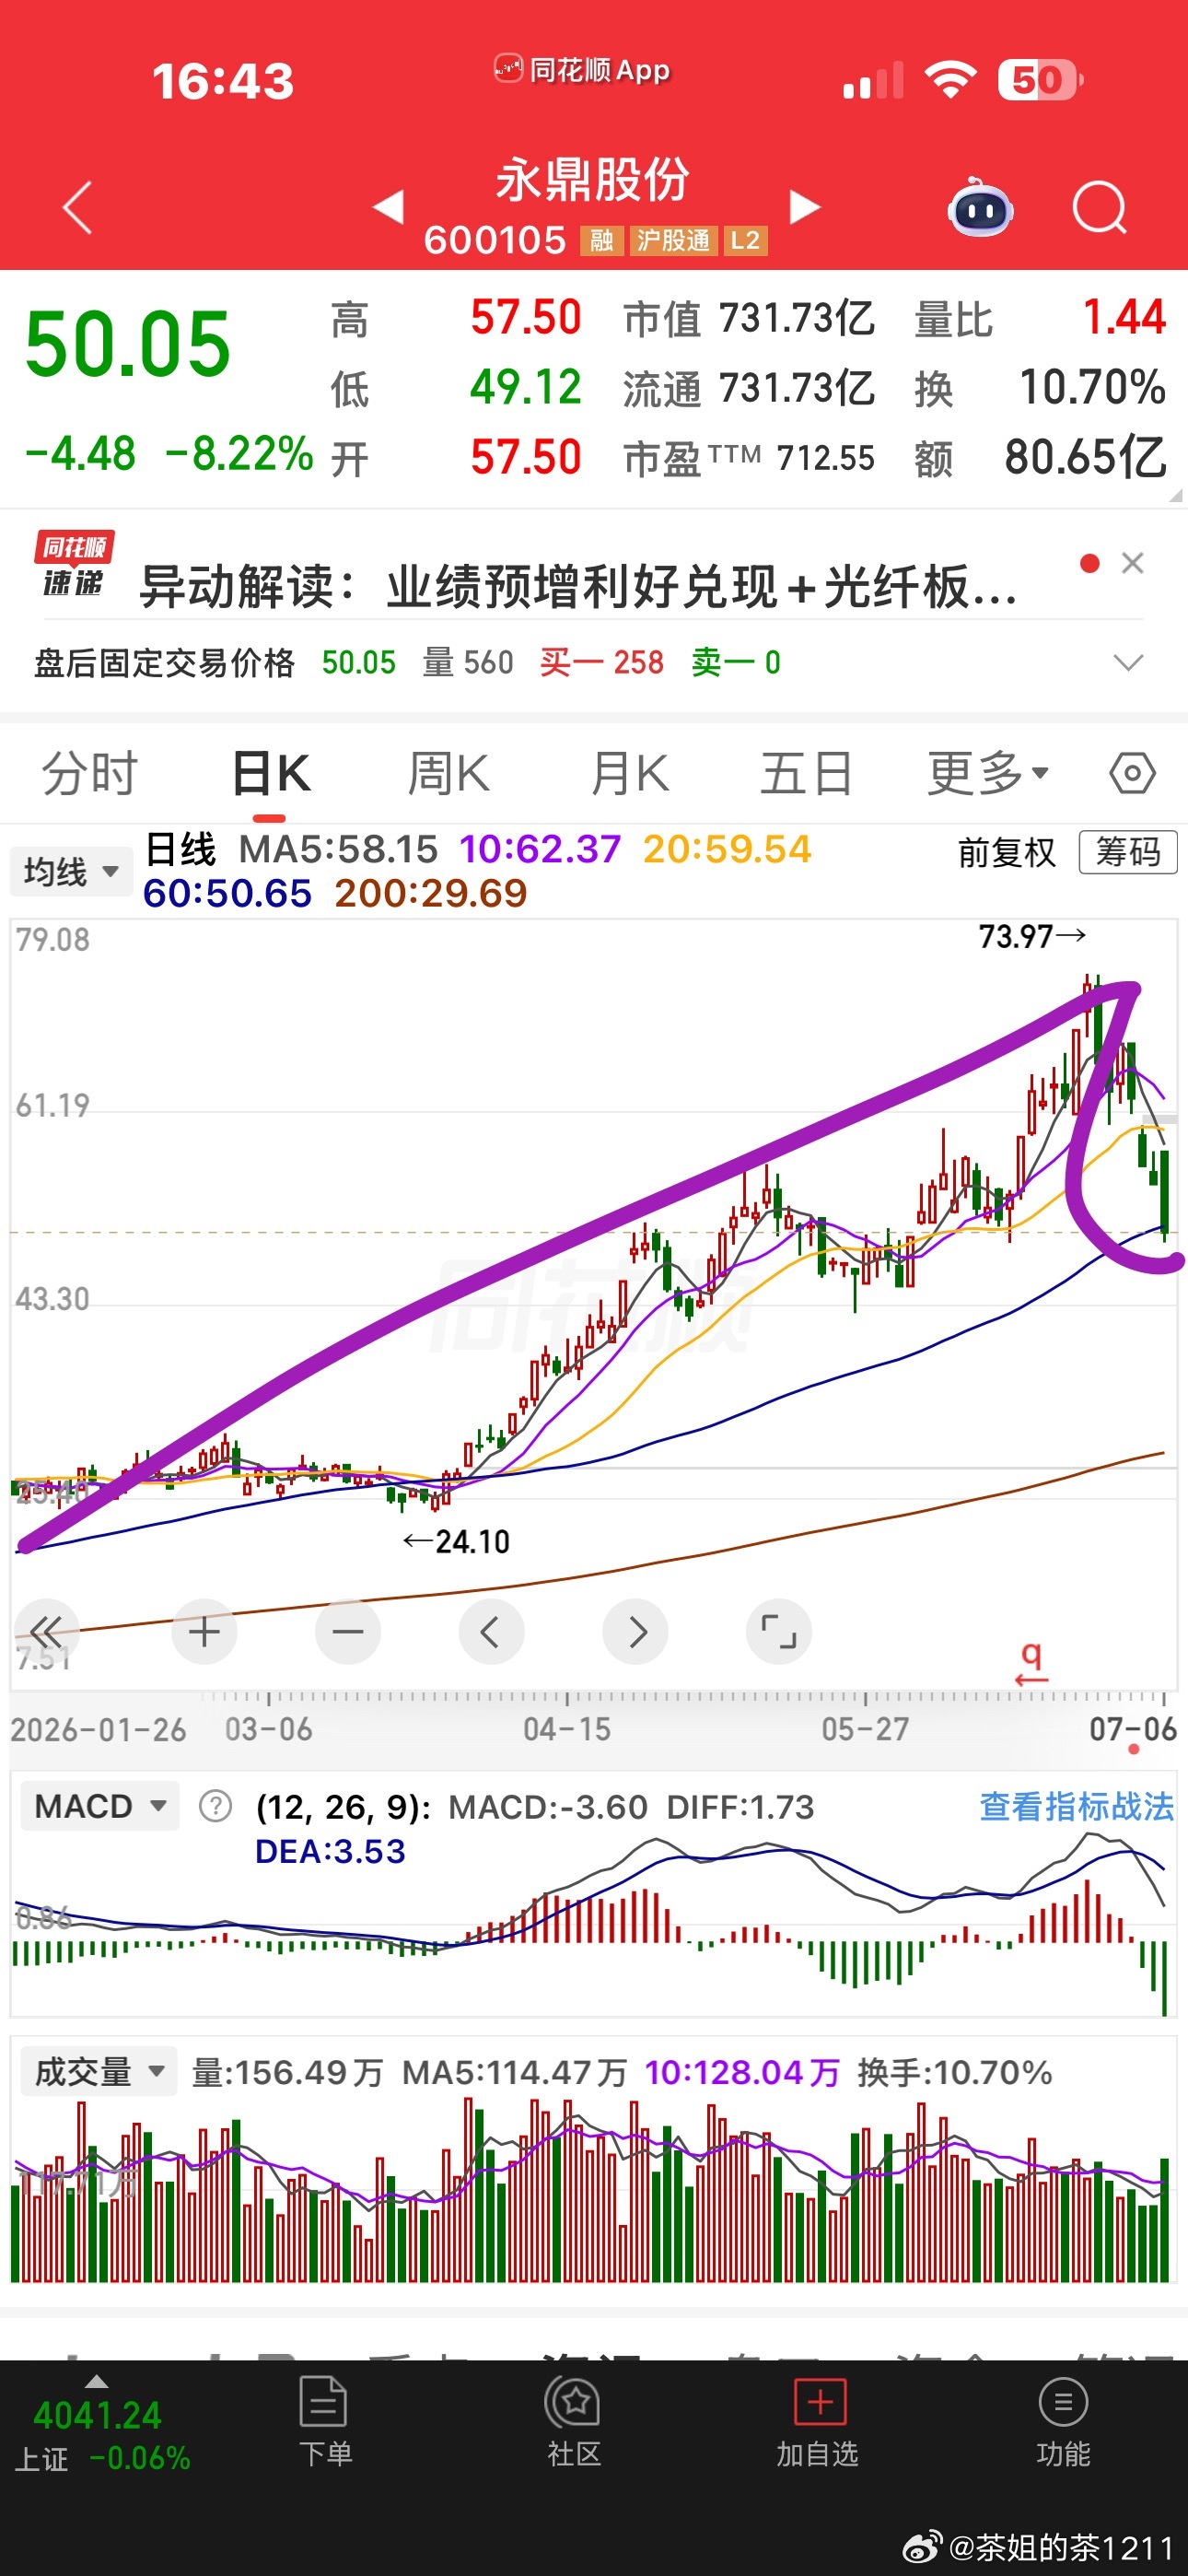Tap the battery status indicator

[x=1040, y=80]
